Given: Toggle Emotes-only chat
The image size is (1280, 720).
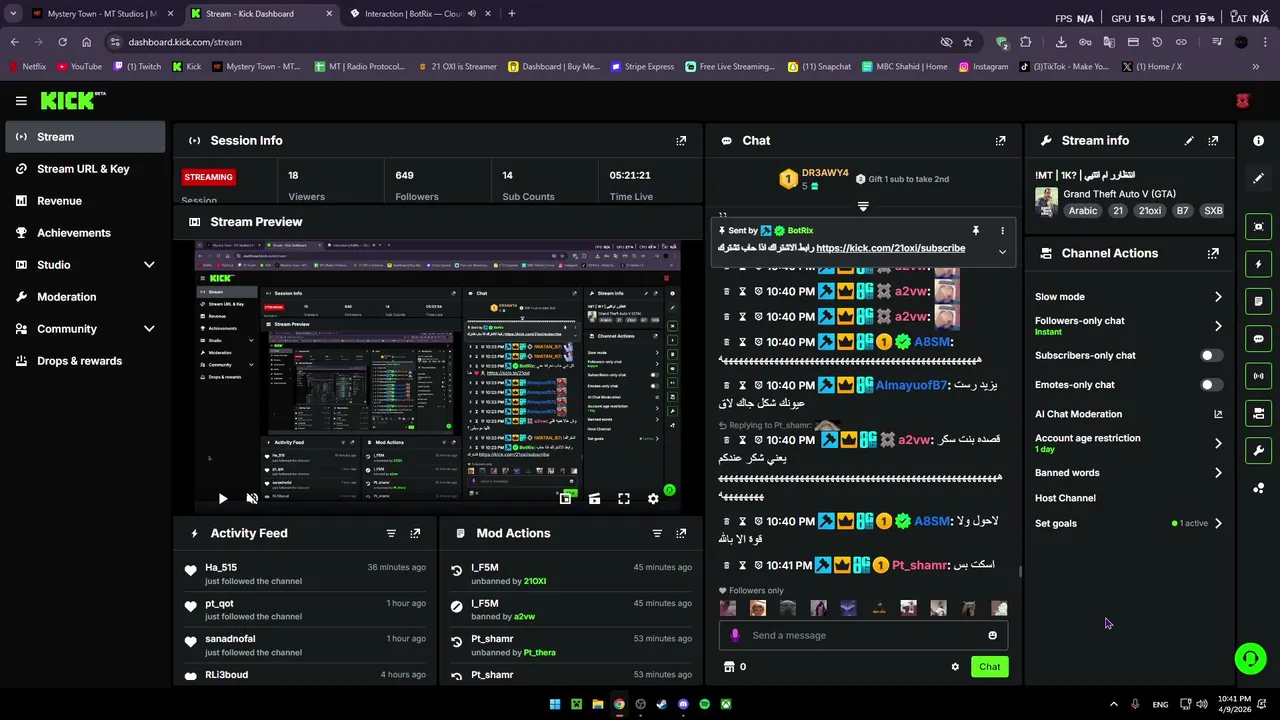Looking at the screenshot, I should 1210,385.
